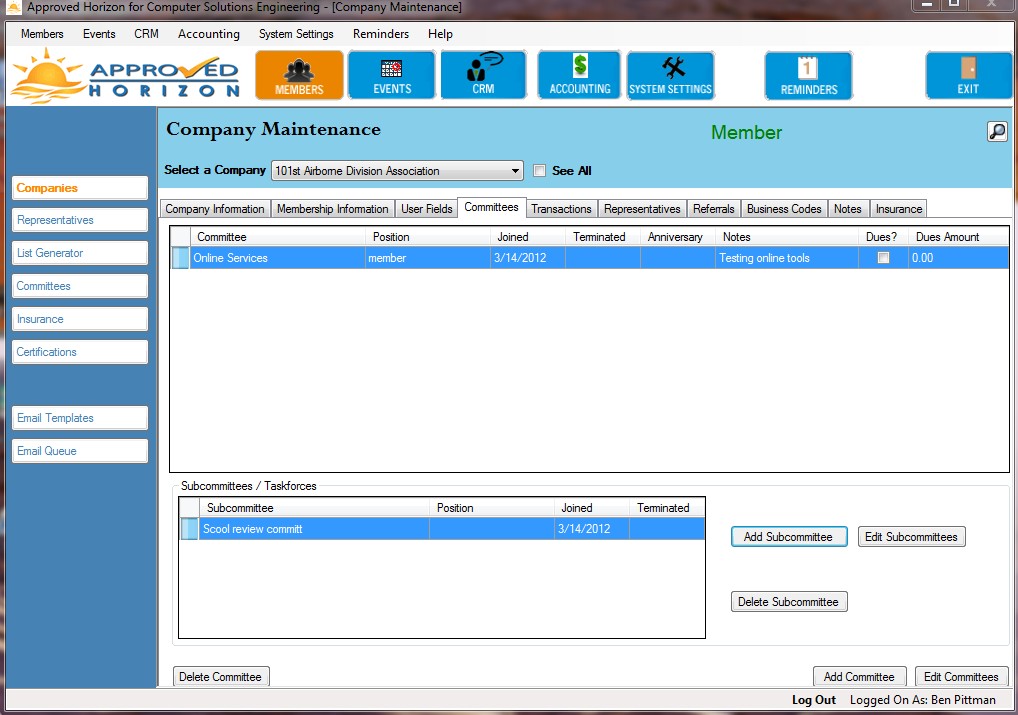Click the Committees Joined date 3/14/2012 cell
The image size is (1018, 715).
(x=528, y=258)
